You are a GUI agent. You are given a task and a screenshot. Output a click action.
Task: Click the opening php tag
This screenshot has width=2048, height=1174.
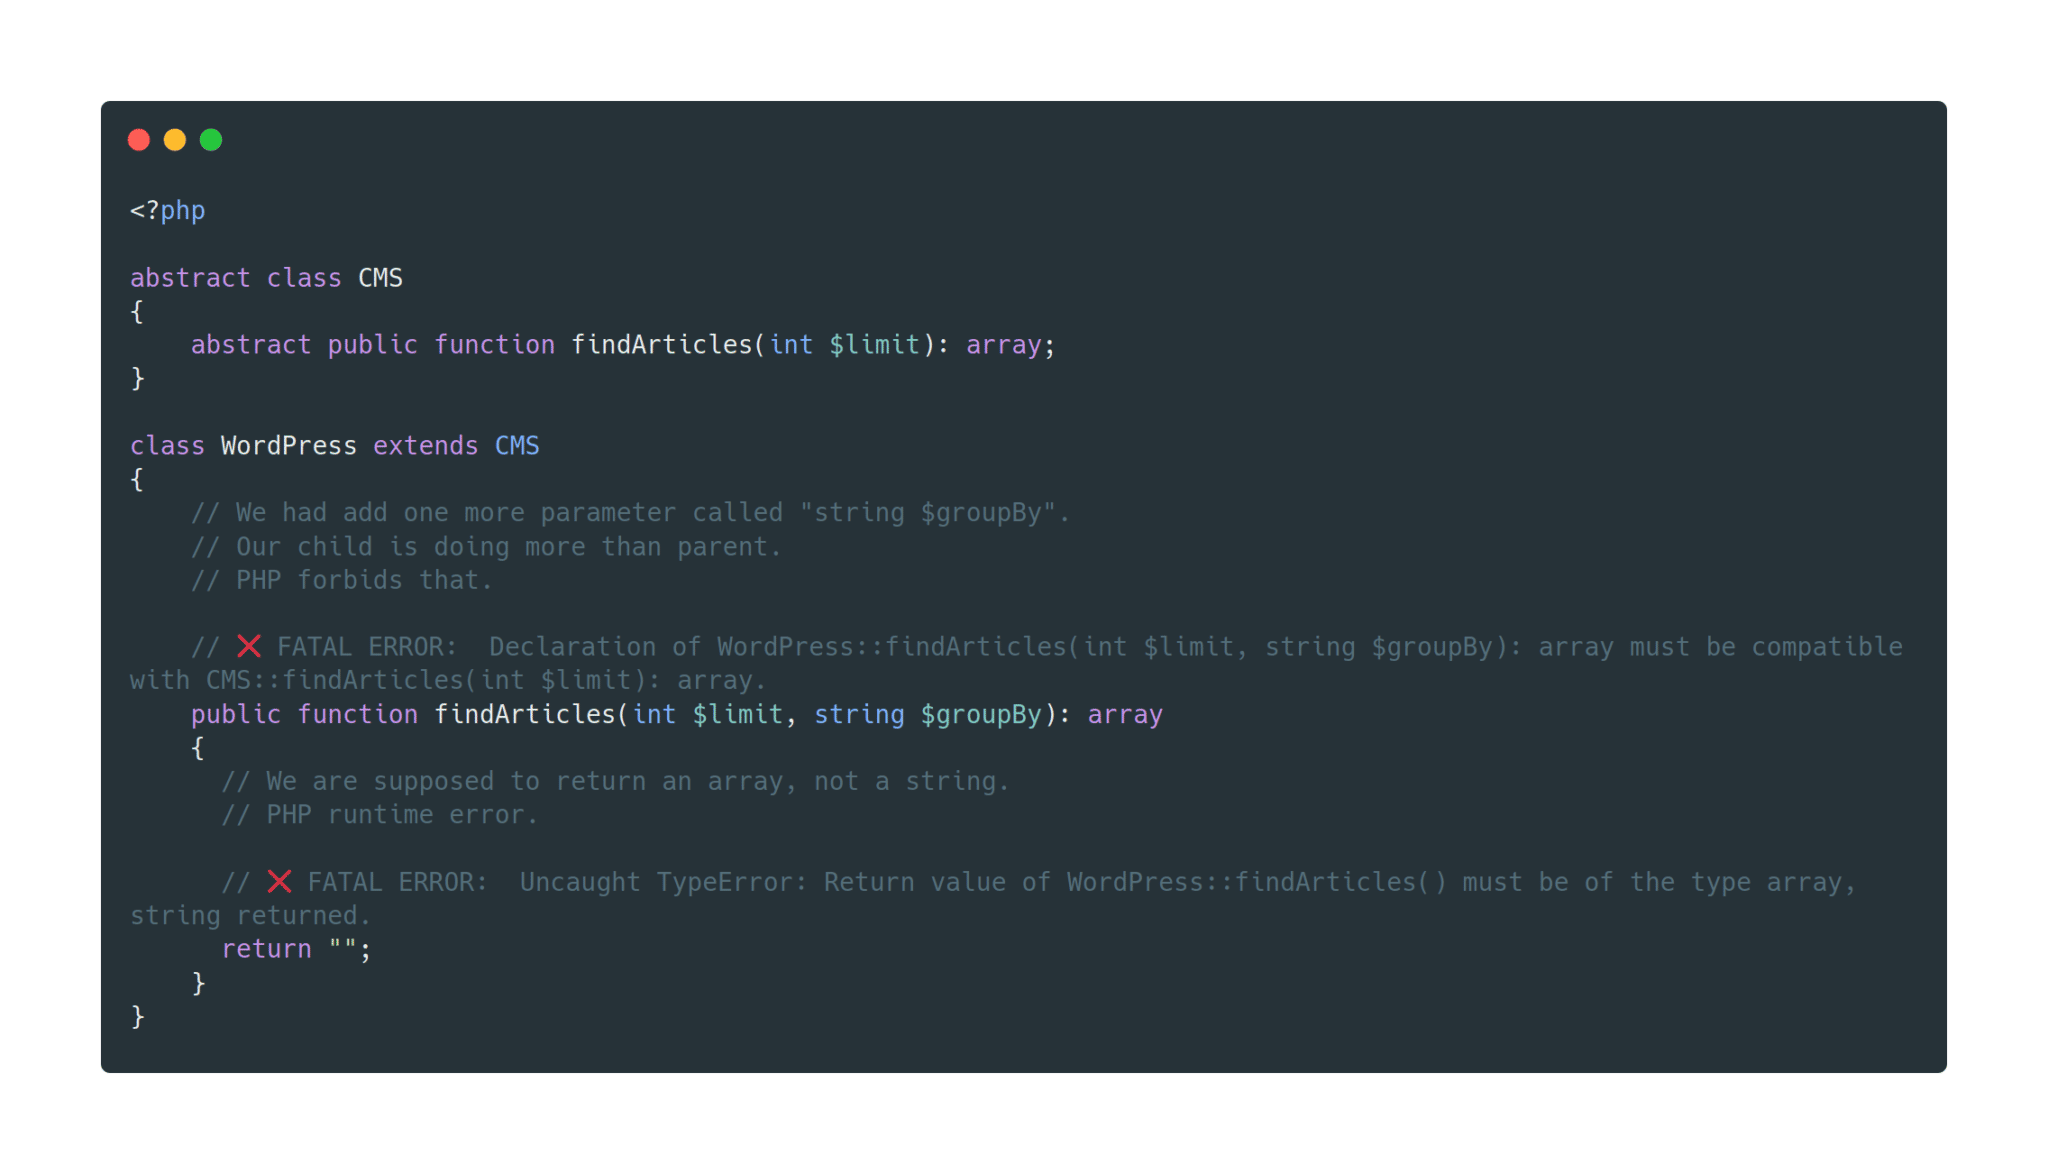[167, 211]
